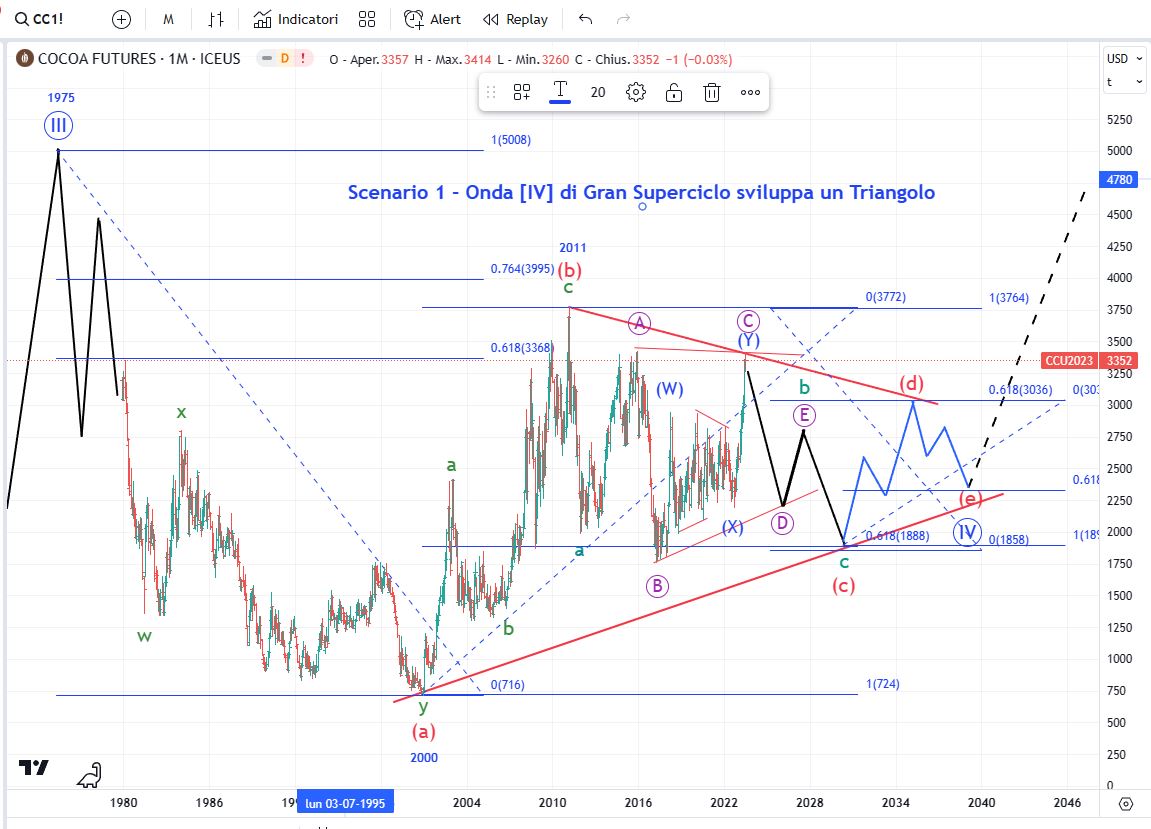Click the red exclamation warning badge
1151x829 pixels.
click(x=302, y=58)
